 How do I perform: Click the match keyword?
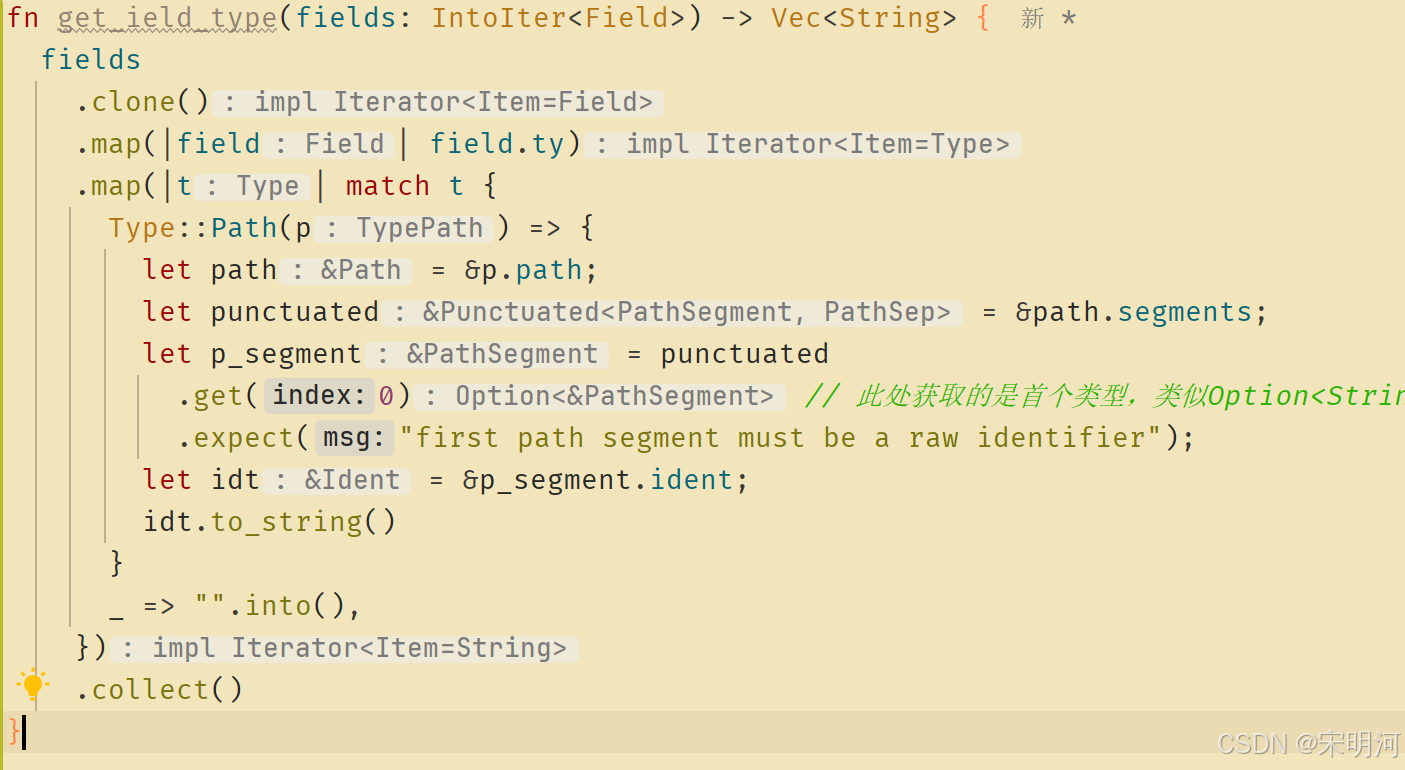387,186
